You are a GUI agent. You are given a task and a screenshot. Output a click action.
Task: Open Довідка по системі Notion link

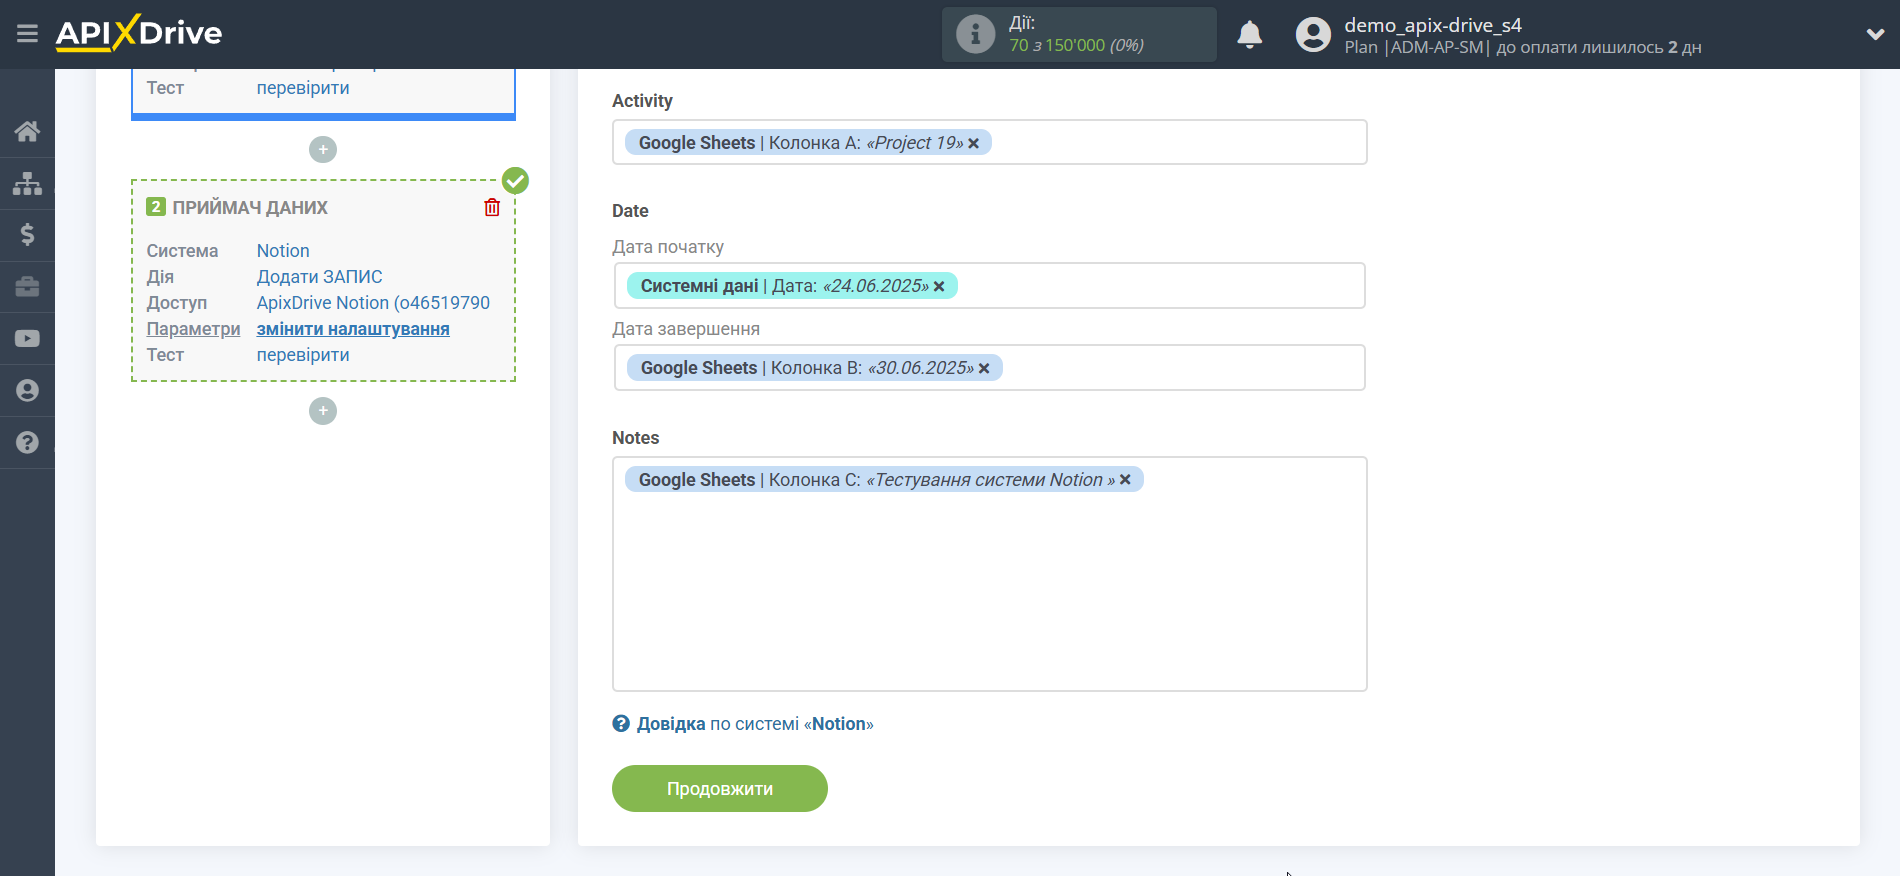tap(755, 724)
